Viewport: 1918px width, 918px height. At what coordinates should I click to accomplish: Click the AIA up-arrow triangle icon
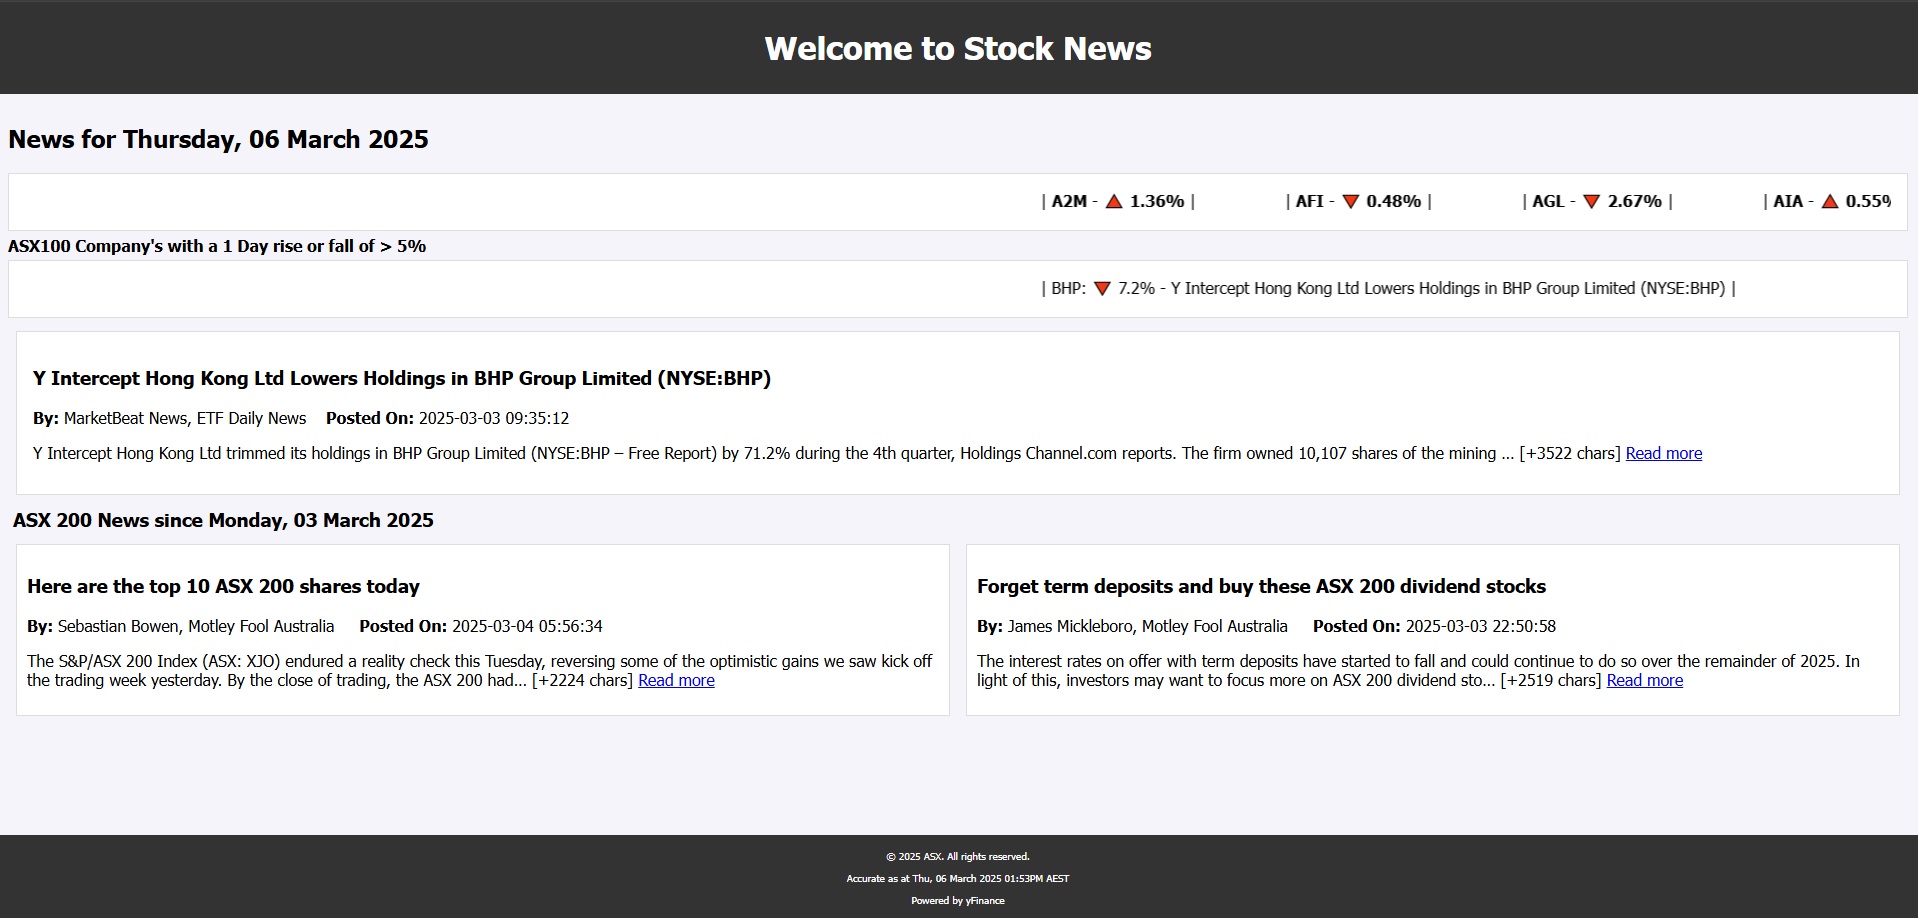[1829, 202]
